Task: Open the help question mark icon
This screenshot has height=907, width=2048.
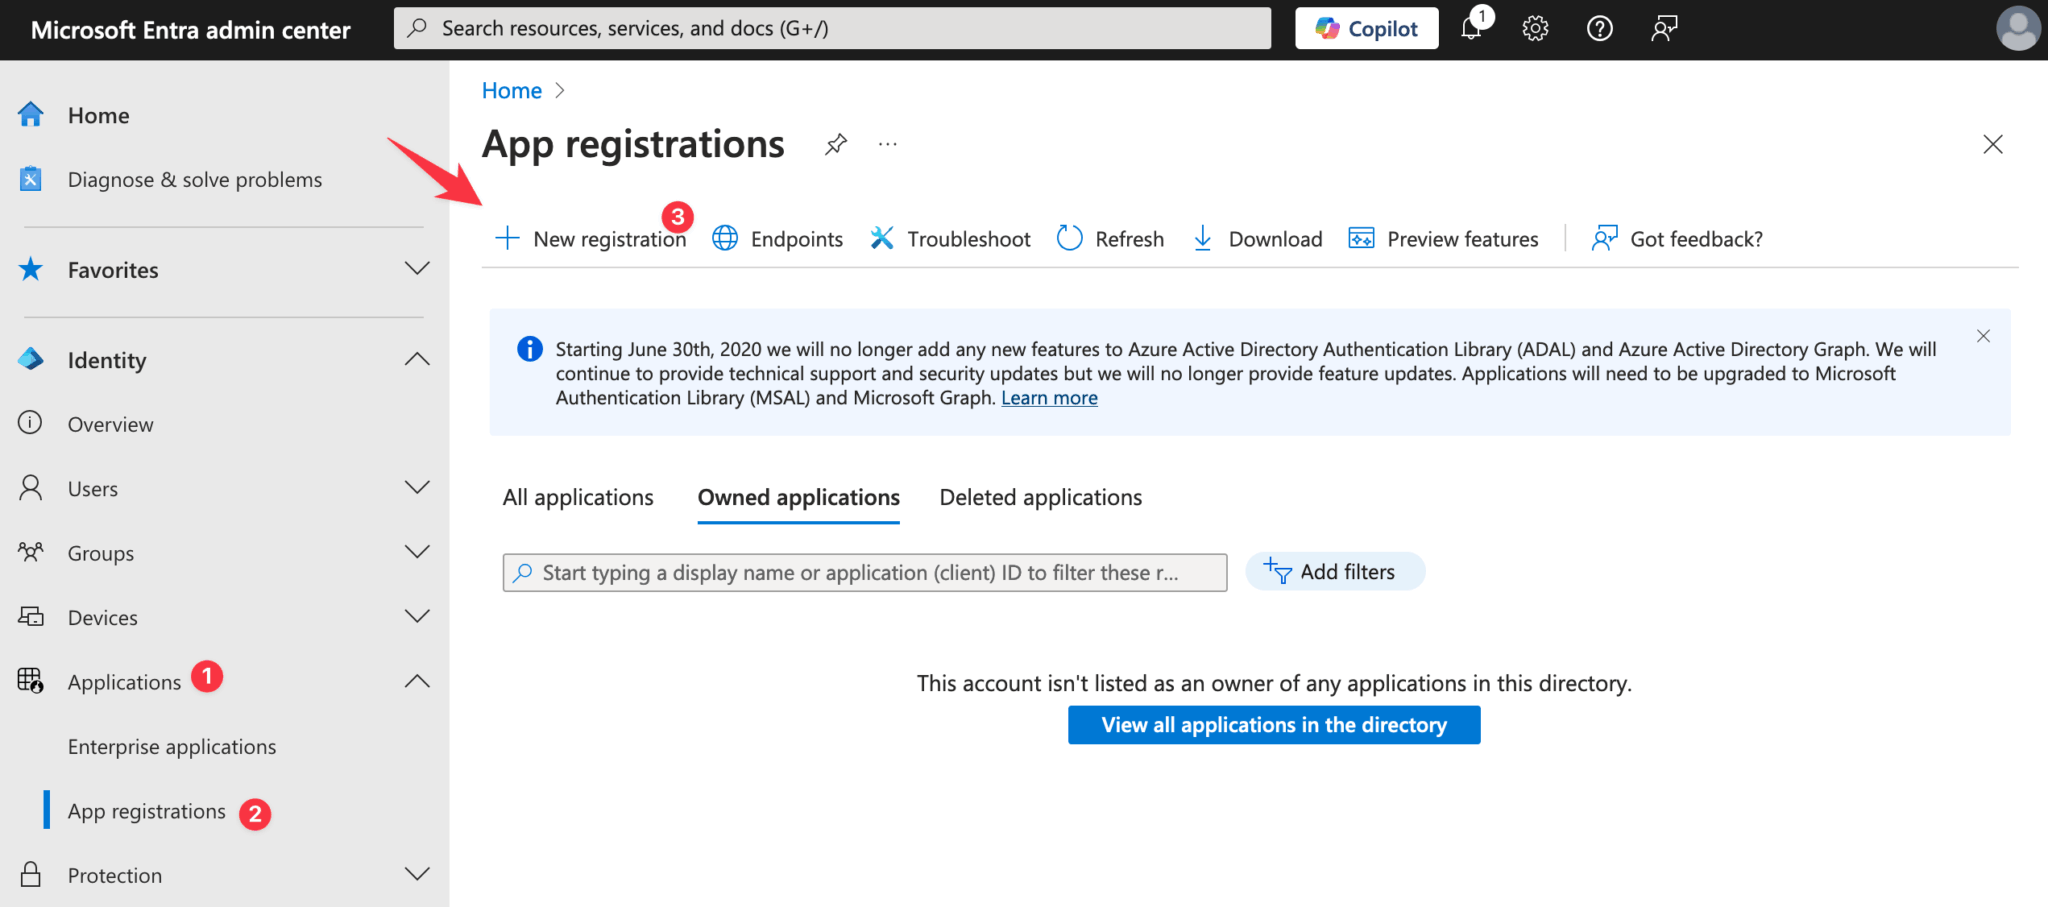Action: (x=1599, y=28)
